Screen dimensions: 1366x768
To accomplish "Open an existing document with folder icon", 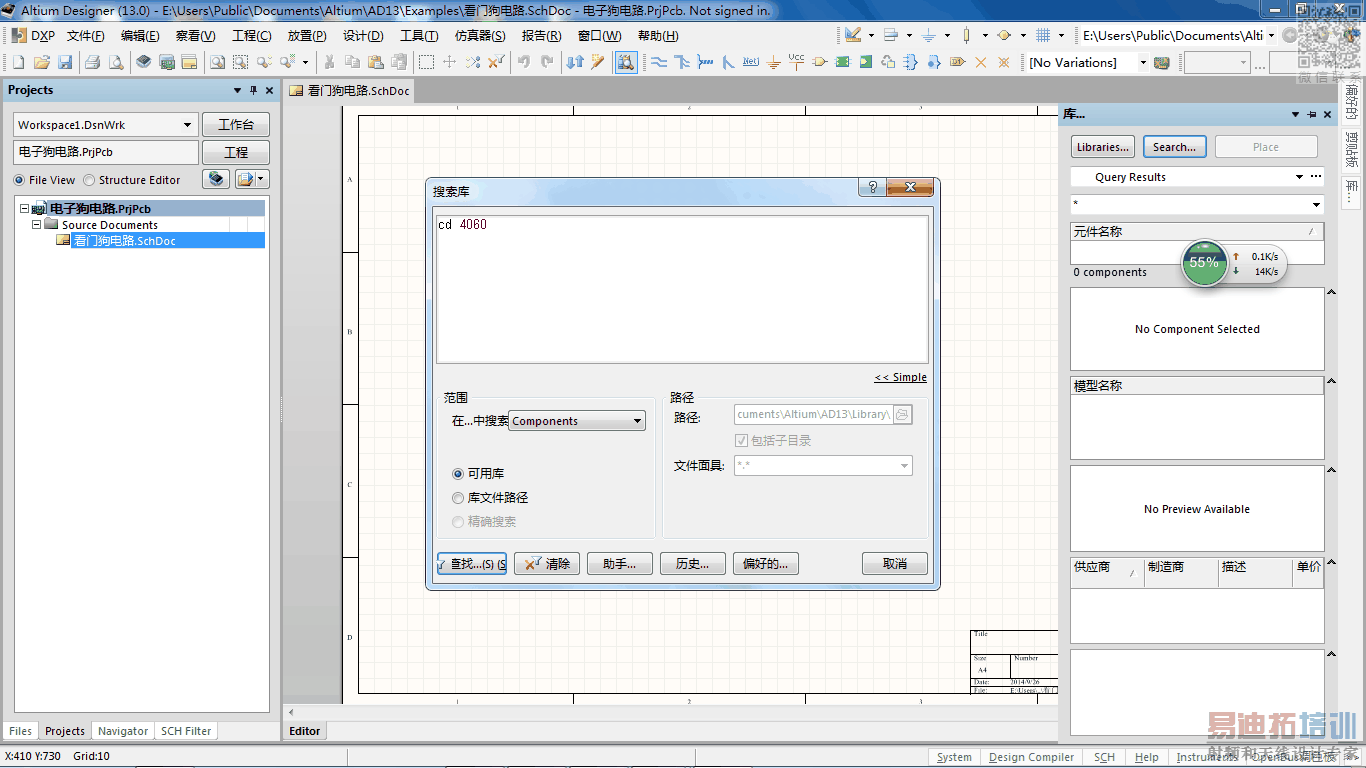I will pos(41,62).
